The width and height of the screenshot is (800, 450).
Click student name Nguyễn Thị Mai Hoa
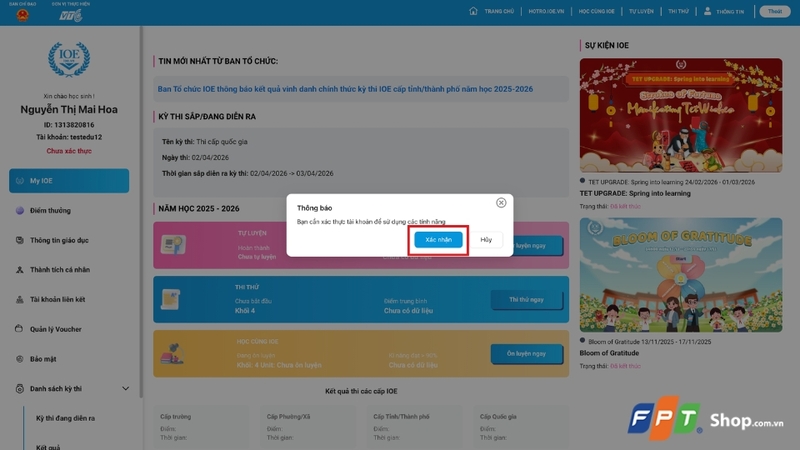[x=69, y=109]
